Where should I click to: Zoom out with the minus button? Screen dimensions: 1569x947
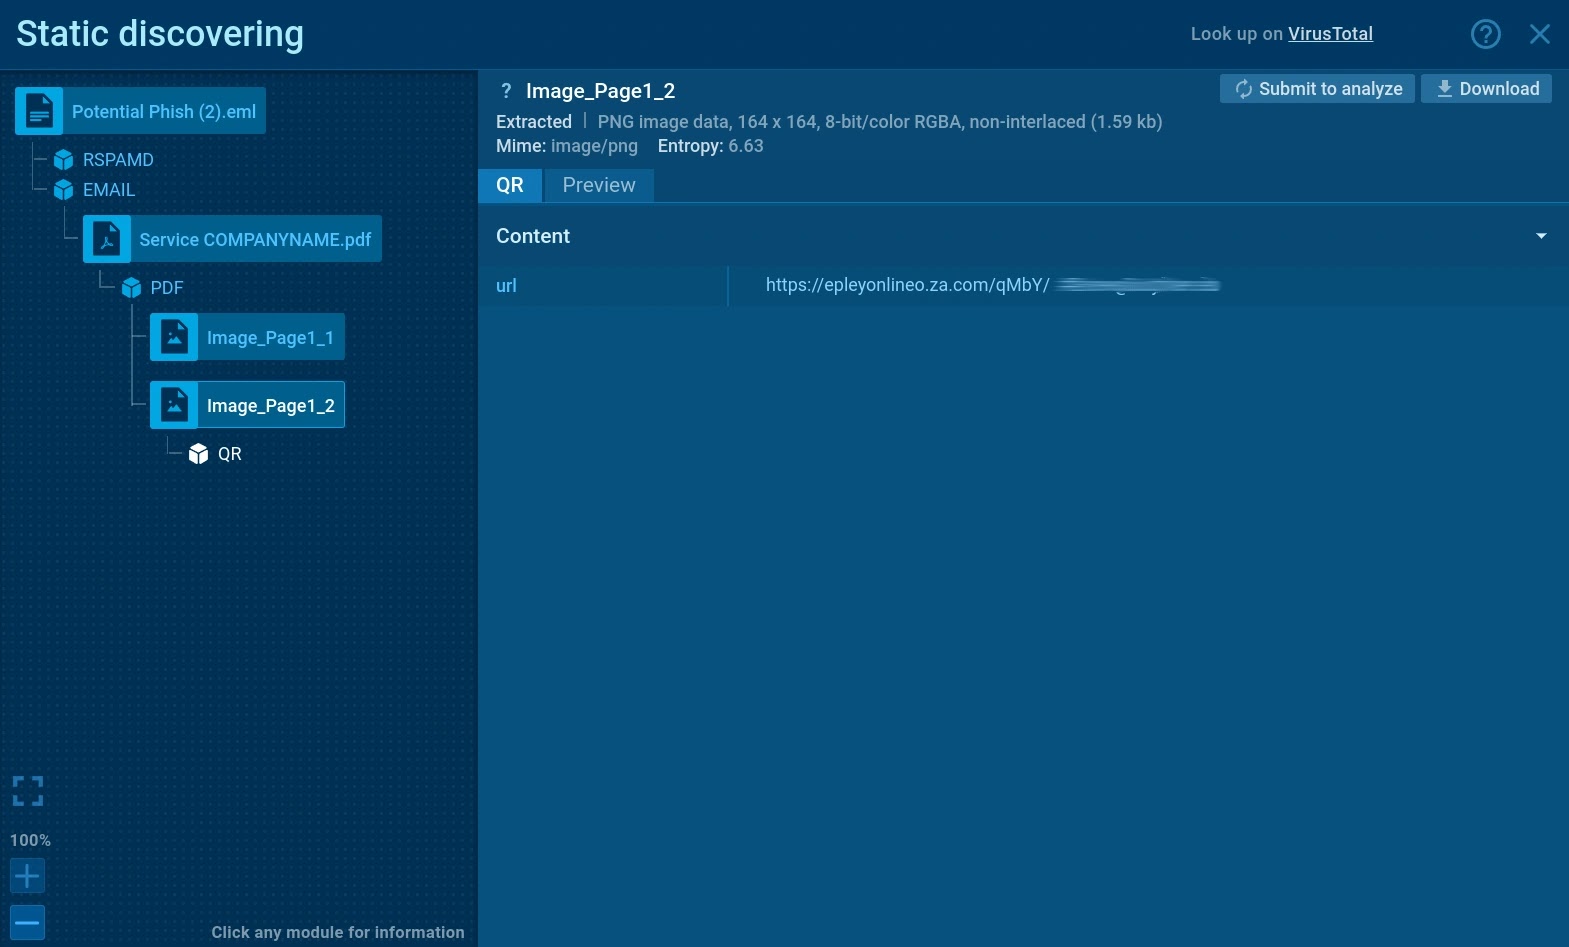27,922
